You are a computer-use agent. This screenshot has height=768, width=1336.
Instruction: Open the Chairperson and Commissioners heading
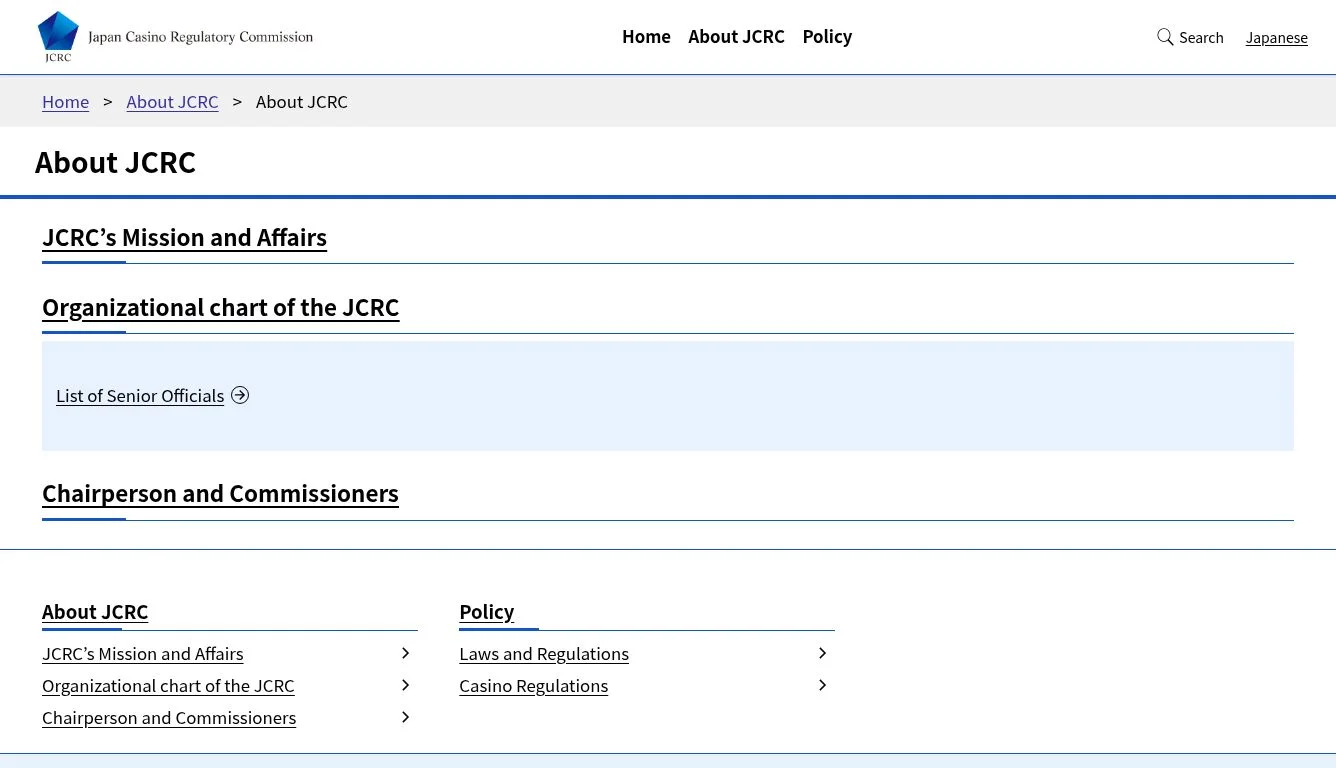220,493
